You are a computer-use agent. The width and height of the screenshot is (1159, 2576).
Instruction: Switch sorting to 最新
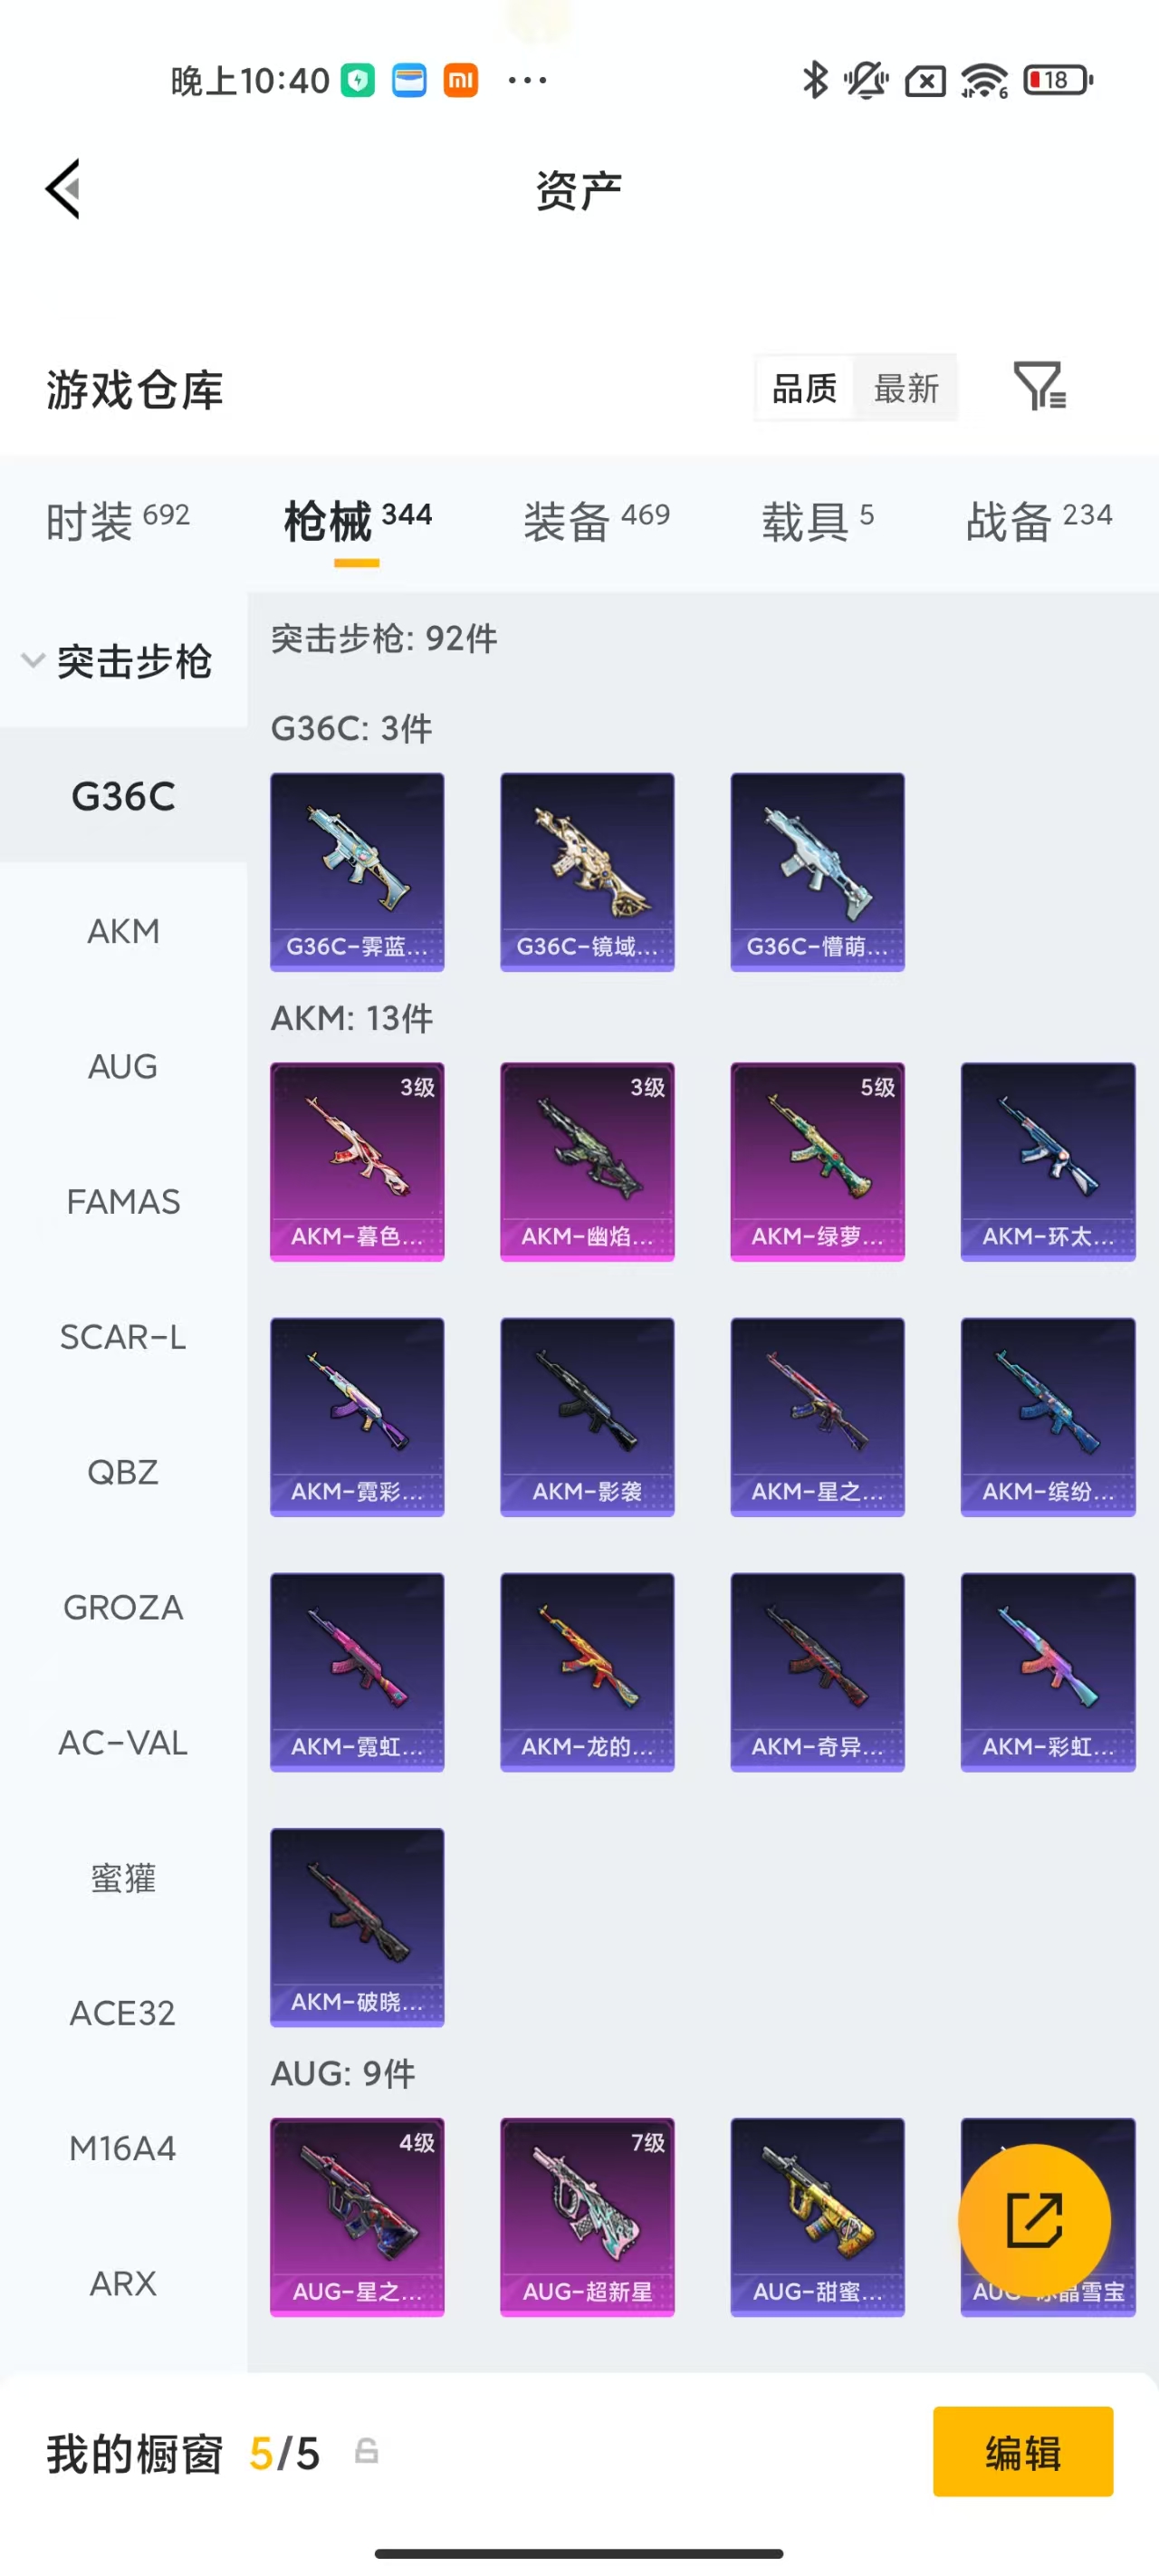[906, 388]
